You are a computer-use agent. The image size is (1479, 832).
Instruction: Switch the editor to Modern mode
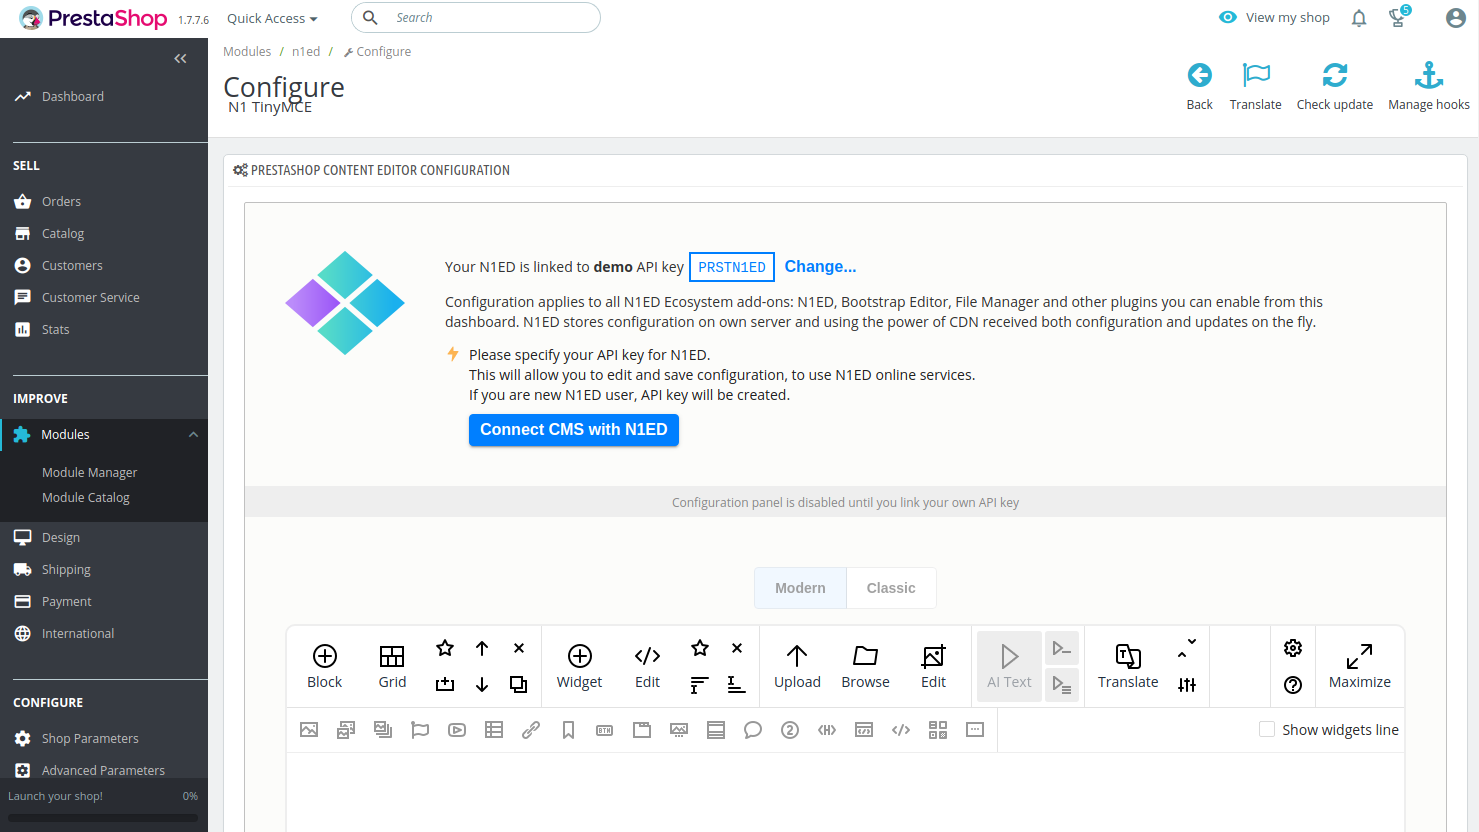tap(800, 588)
